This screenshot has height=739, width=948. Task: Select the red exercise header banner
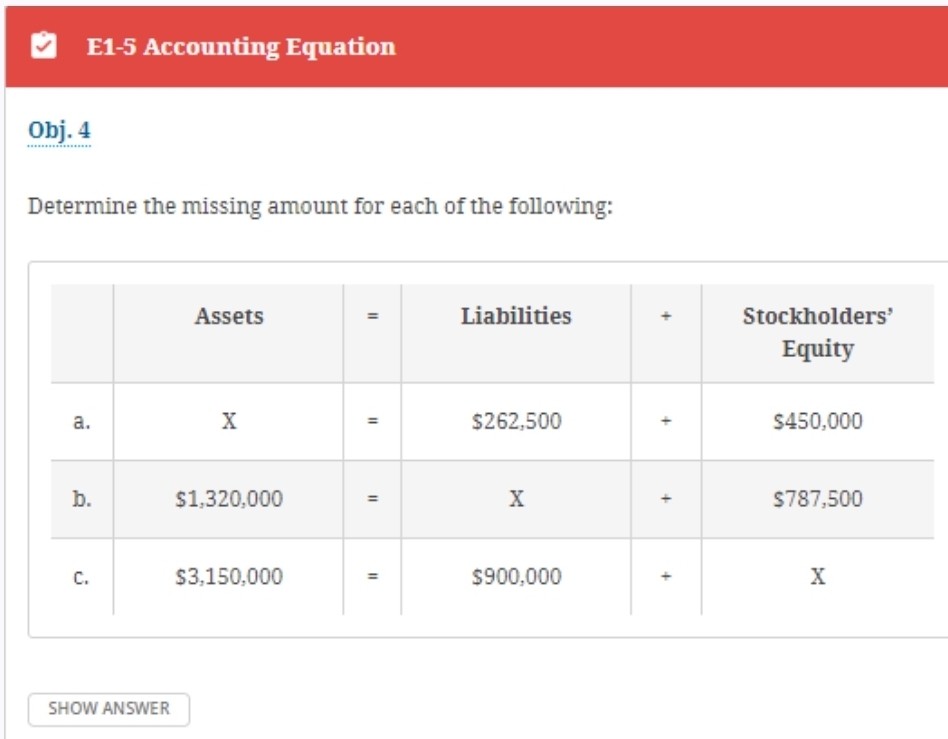coord(474,44)
